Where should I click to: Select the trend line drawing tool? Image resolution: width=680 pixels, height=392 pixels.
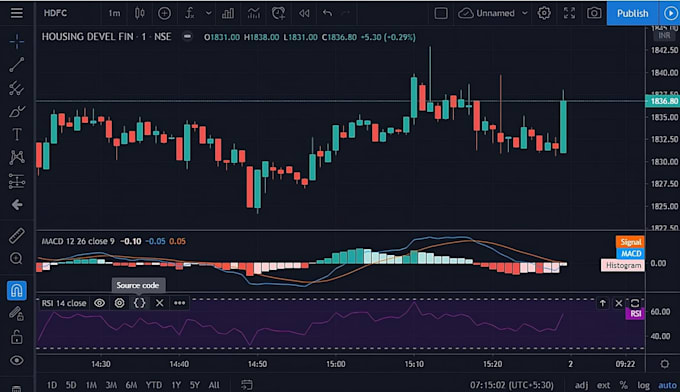coord(16,65)
